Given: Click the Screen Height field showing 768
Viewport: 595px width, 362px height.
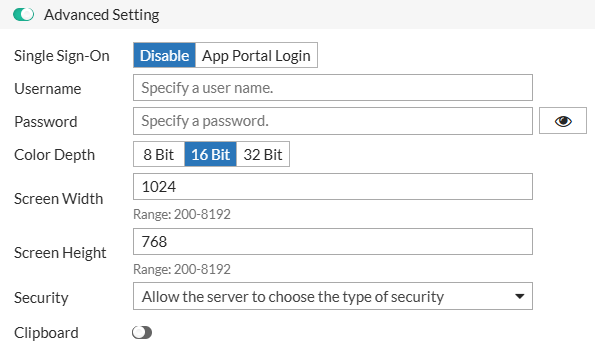Looking at the screenshot, I should 333,241.
